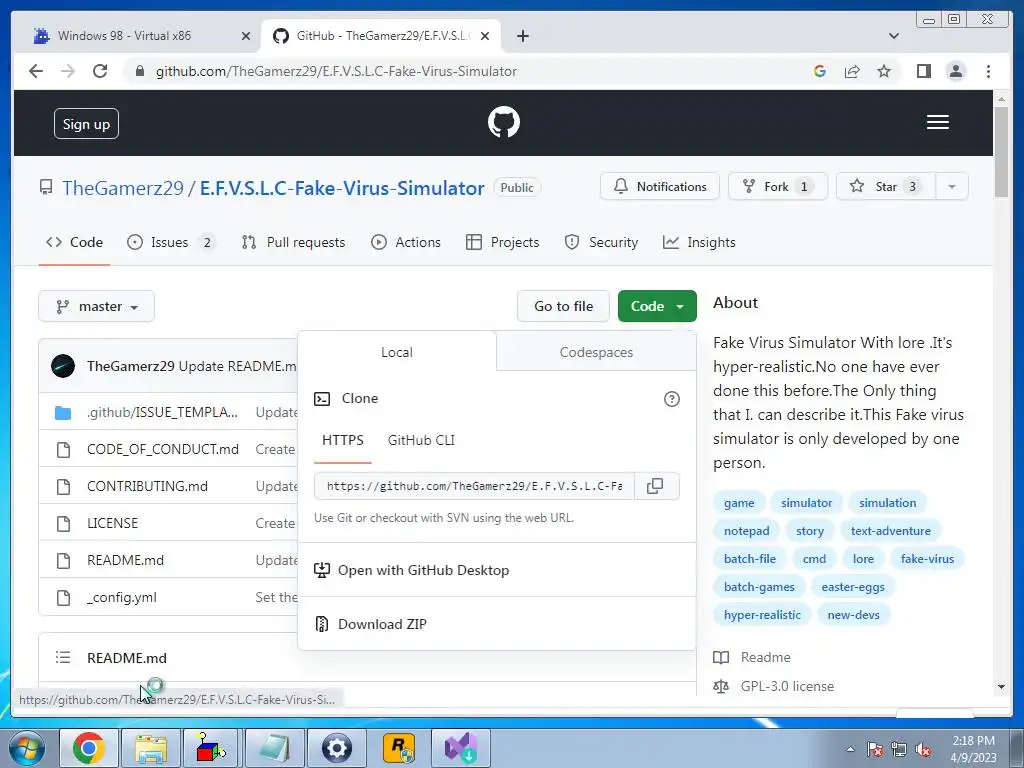
Task: Open the Pull requests tab
Action: point(293,242)
